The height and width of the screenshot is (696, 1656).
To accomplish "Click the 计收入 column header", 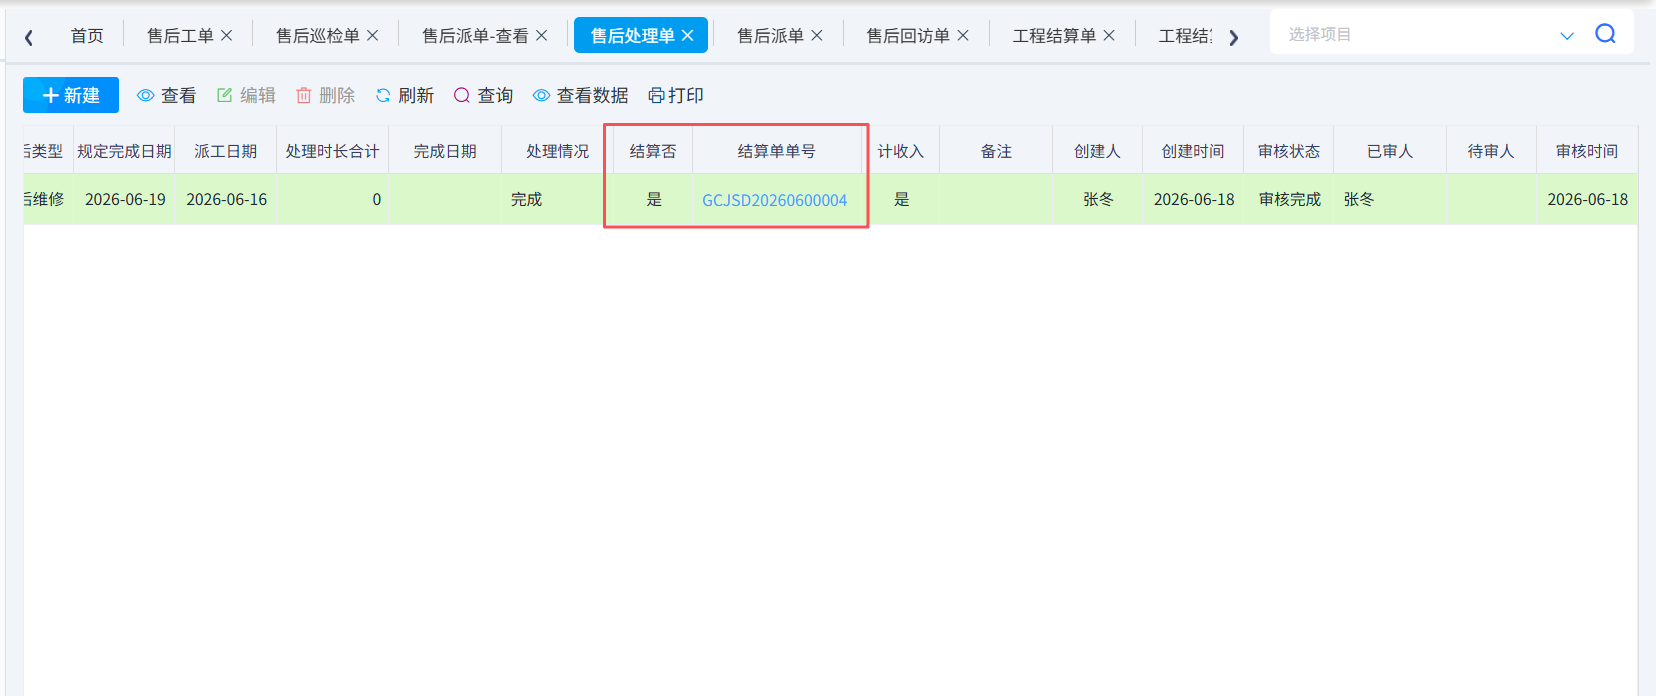I will tap(901, 151).
